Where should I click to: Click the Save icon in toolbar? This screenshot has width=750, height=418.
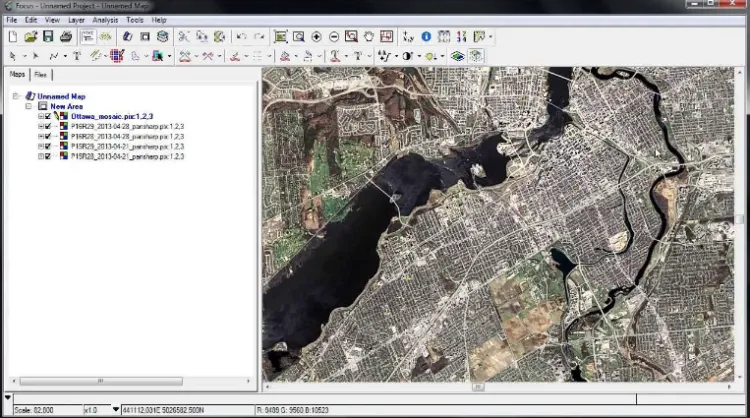(47, 37)
